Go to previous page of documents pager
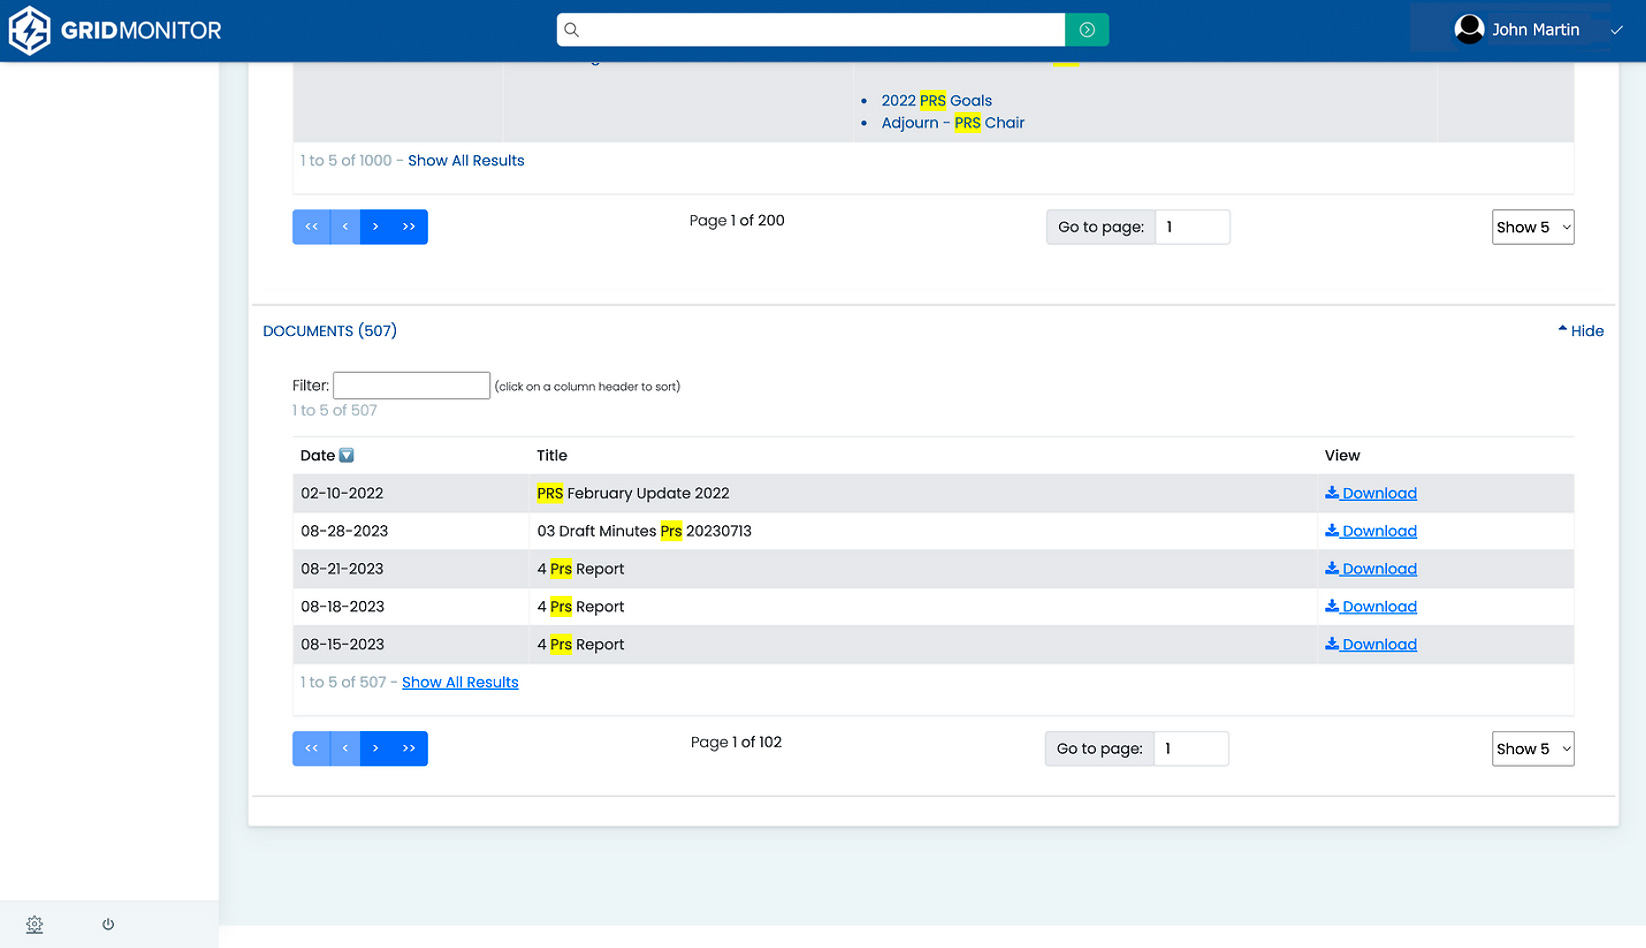The width and height of the screenshot is (1646, 948). 345,749
